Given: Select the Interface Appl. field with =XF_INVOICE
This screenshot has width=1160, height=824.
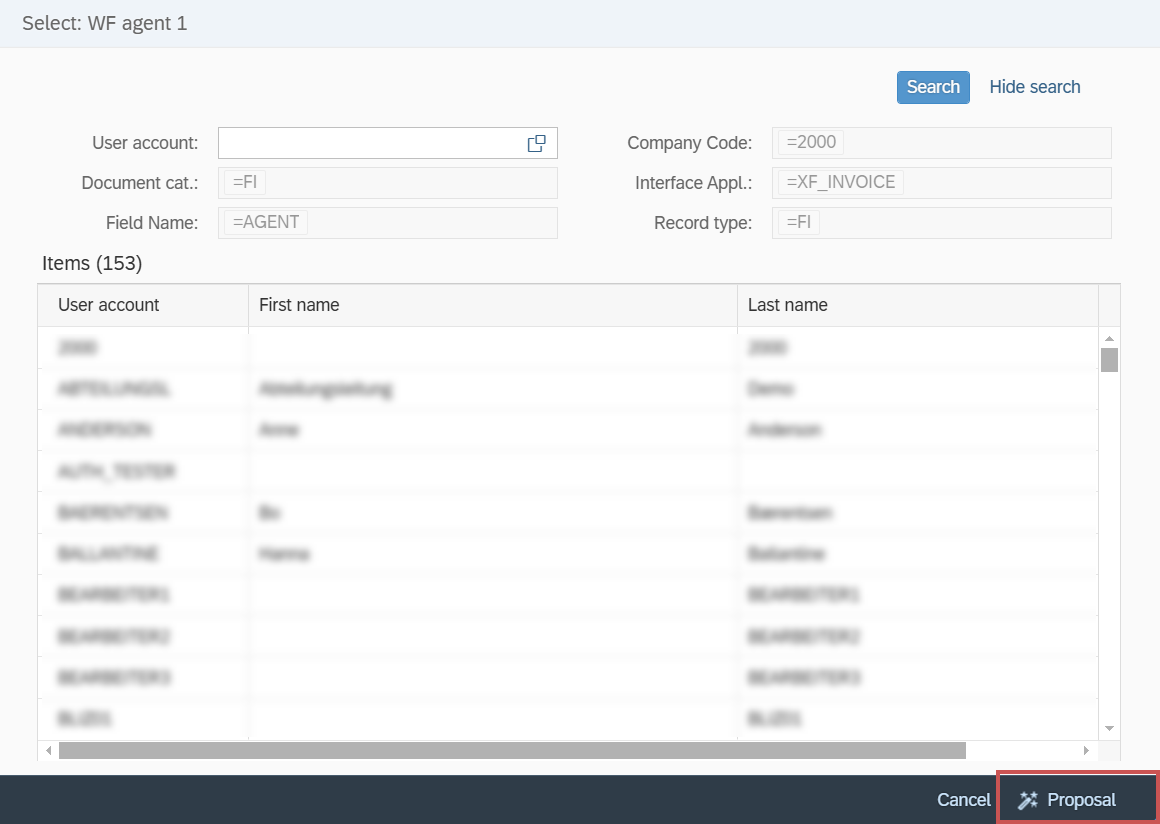Looking at the screenshot, I should (x=940, y=183).
